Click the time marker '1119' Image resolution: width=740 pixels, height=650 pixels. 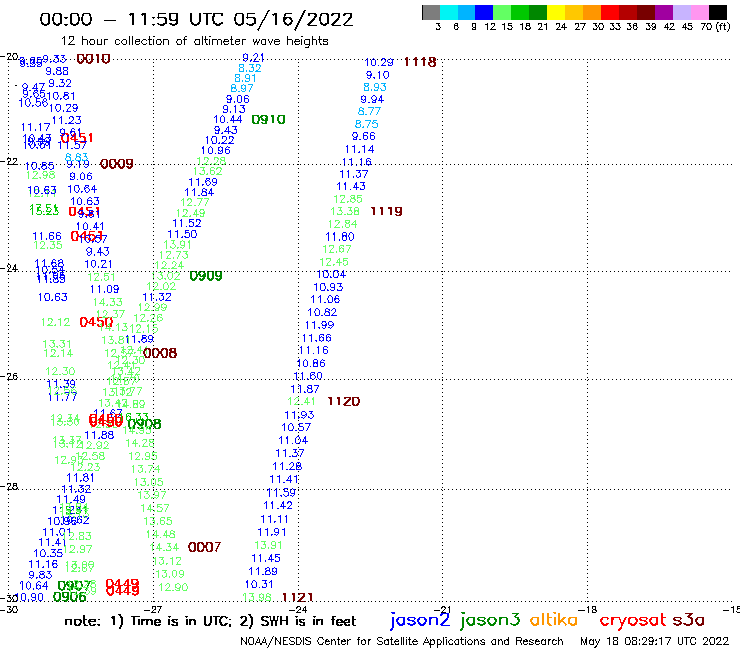point(386,211)
